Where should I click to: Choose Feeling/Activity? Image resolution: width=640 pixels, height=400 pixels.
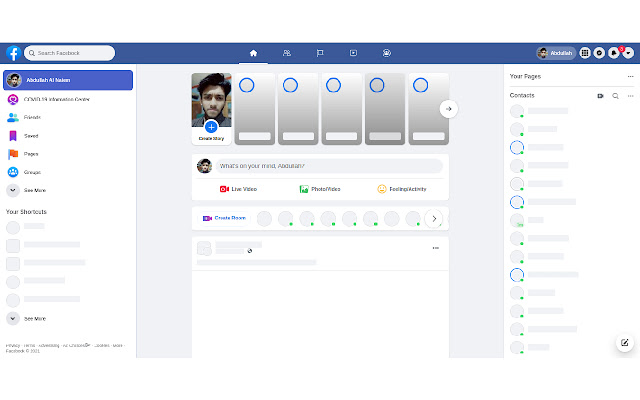(402, 189)
